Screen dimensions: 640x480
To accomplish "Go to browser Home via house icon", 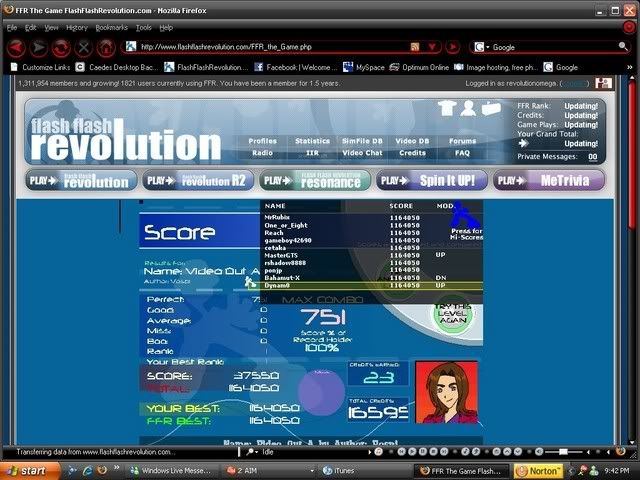I will click(x=105, y=47).
